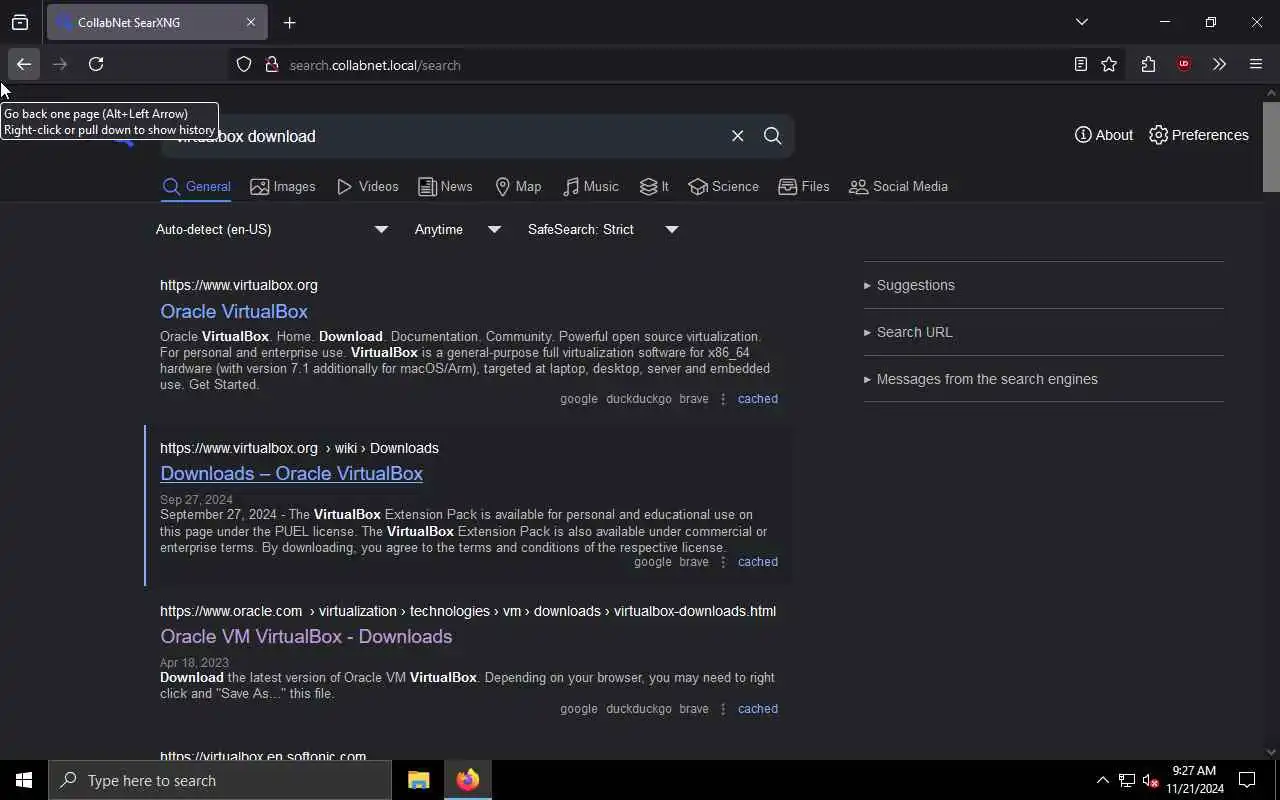This screenshot has height=800, width=1280.
Task: Show more toolbar tools chevron
Action: pos(1219,65)
